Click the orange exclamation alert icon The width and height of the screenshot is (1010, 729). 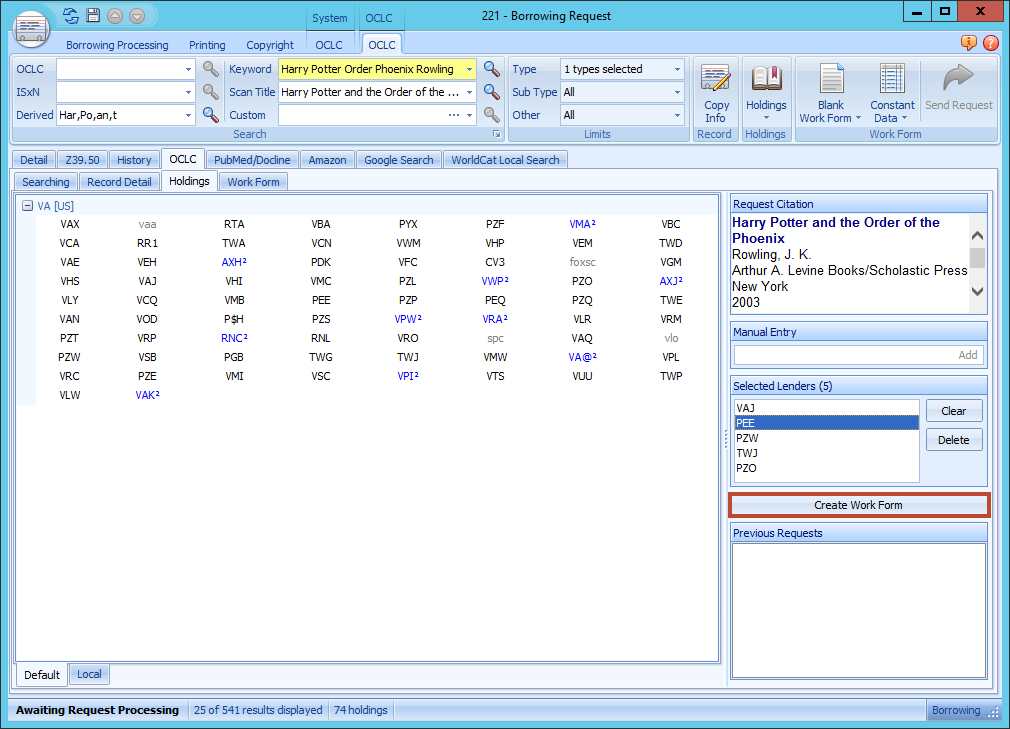[x=968, y=44]
